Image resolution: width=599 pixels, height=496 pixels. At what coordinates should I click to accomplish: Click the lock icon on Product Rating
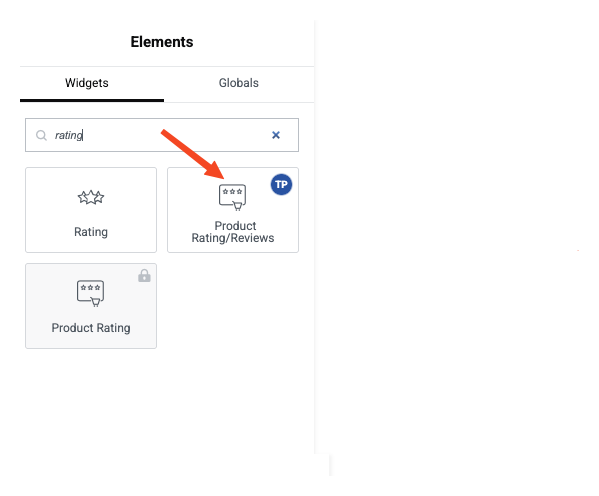click(144, 276)
